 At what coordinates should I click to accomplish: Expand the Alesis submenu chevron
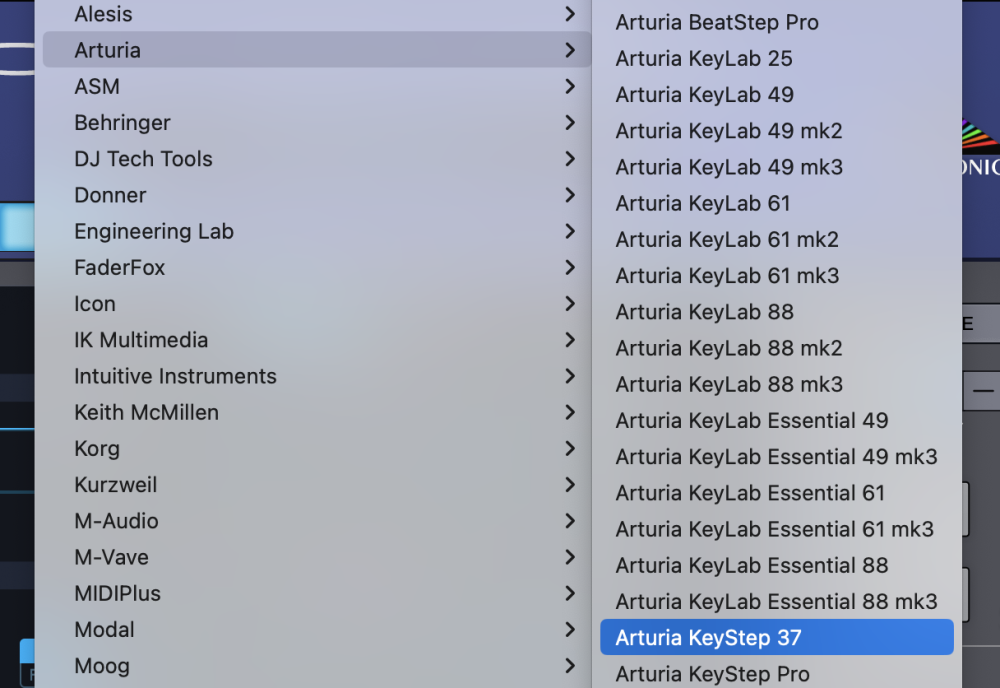click(x=569, y=14)
